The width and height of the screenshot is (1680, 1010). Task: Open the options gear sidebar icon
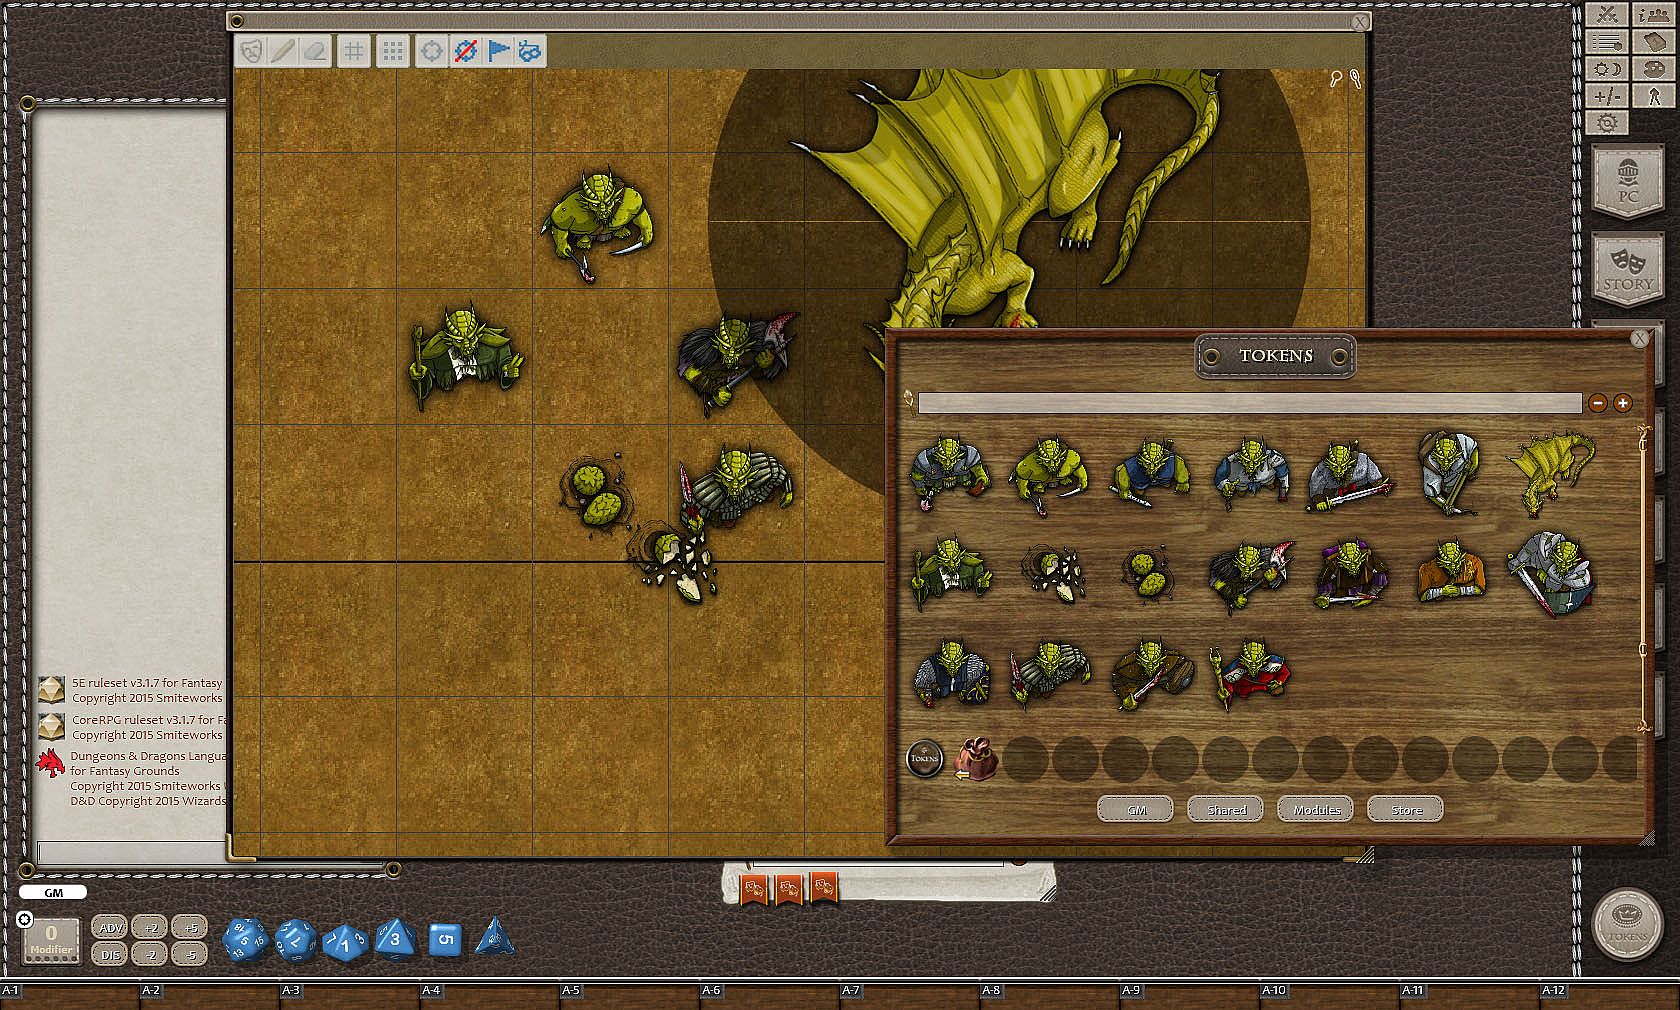point(1608,123)
